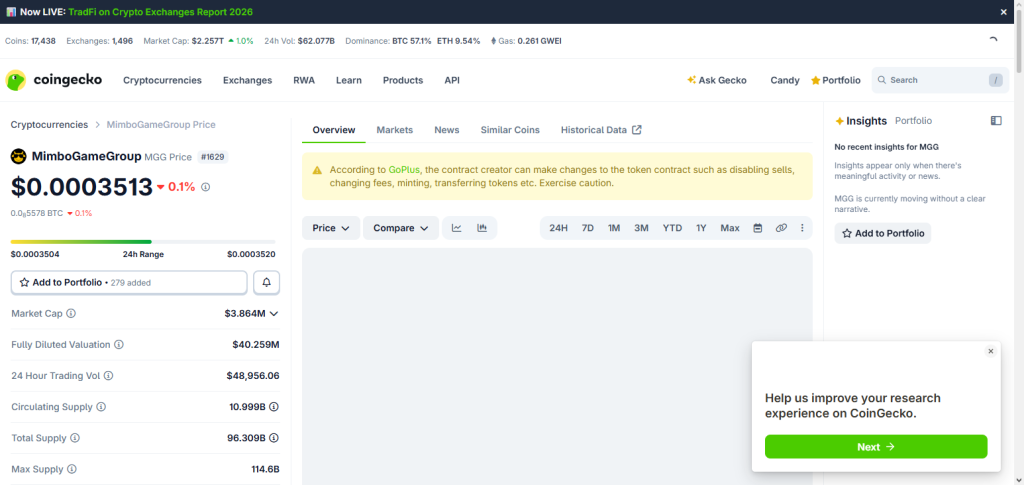Click the Circulating Supply info icon

[x=101, y=407]
